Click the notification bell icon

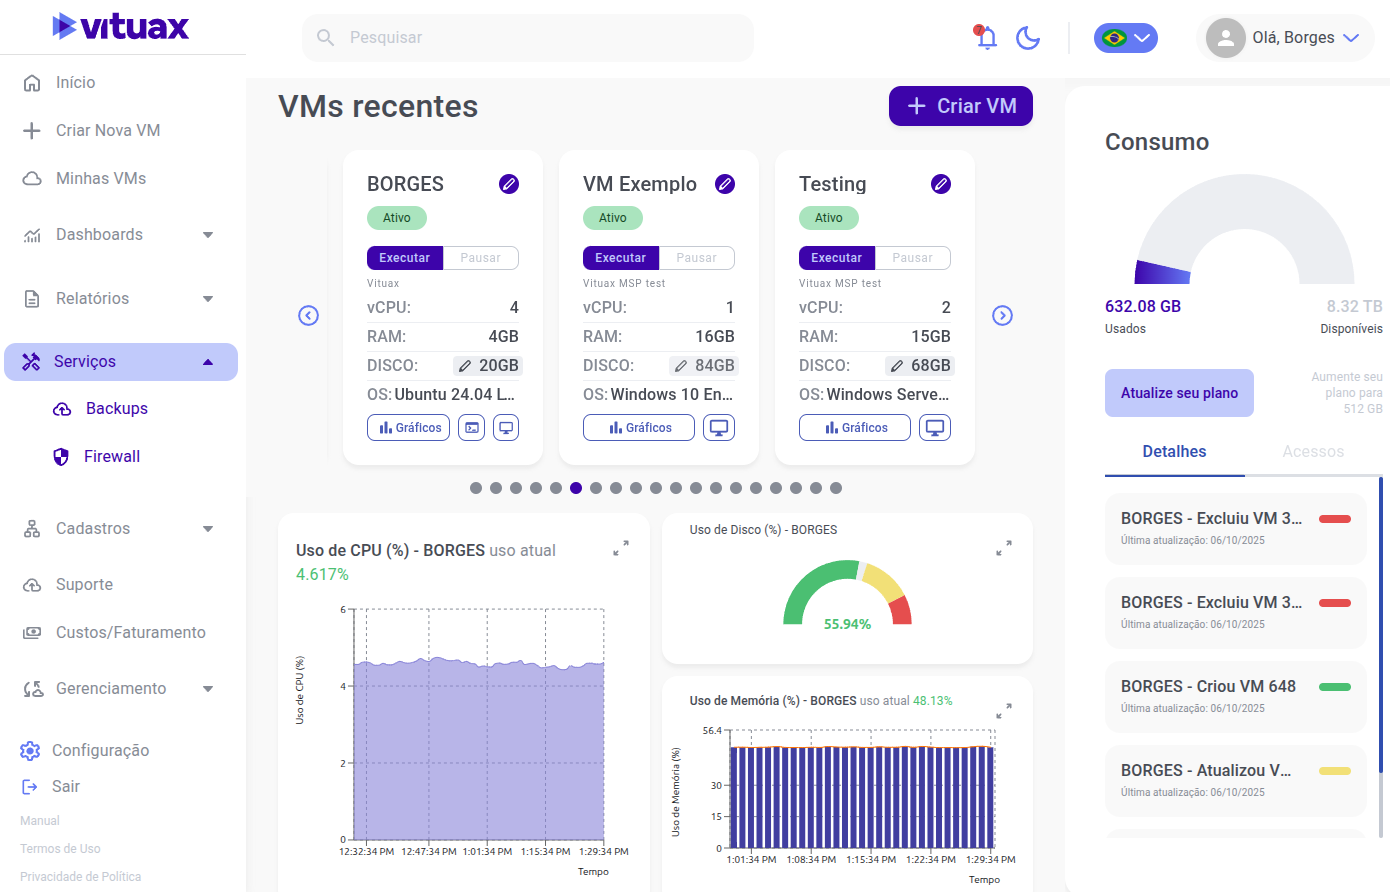pyautogui.click(x=986, y=38)
